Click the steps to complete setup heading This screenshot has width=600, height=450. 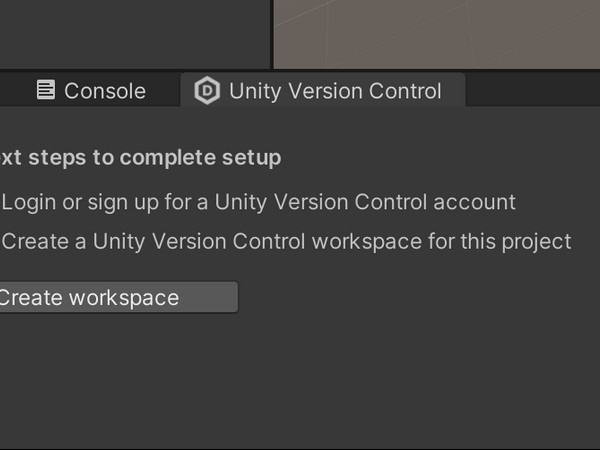click(x=140, y=157)
